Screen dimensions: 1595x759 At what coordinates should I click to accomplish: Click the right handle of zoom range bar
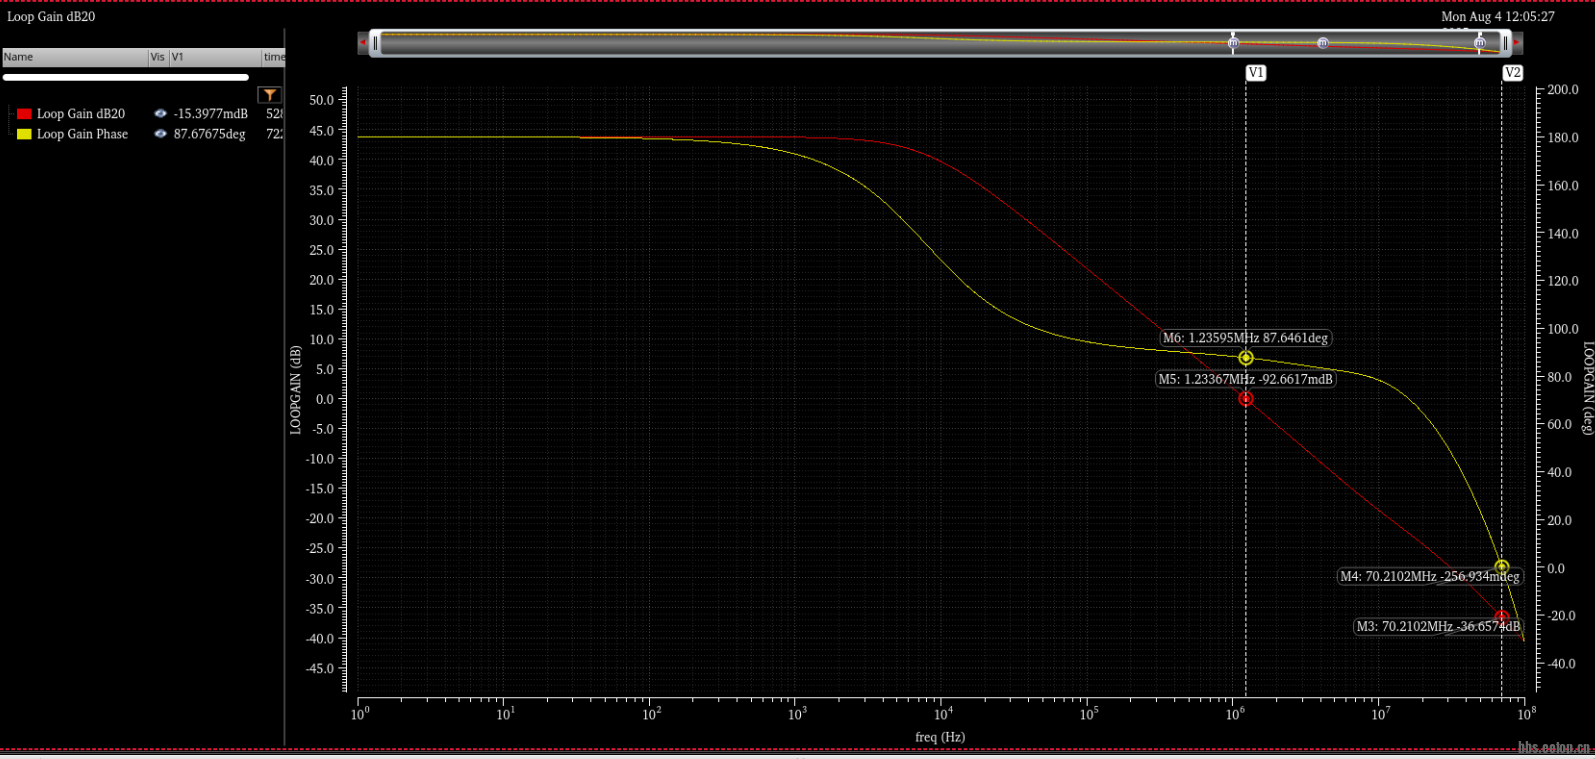click(x=1505, y=43)
